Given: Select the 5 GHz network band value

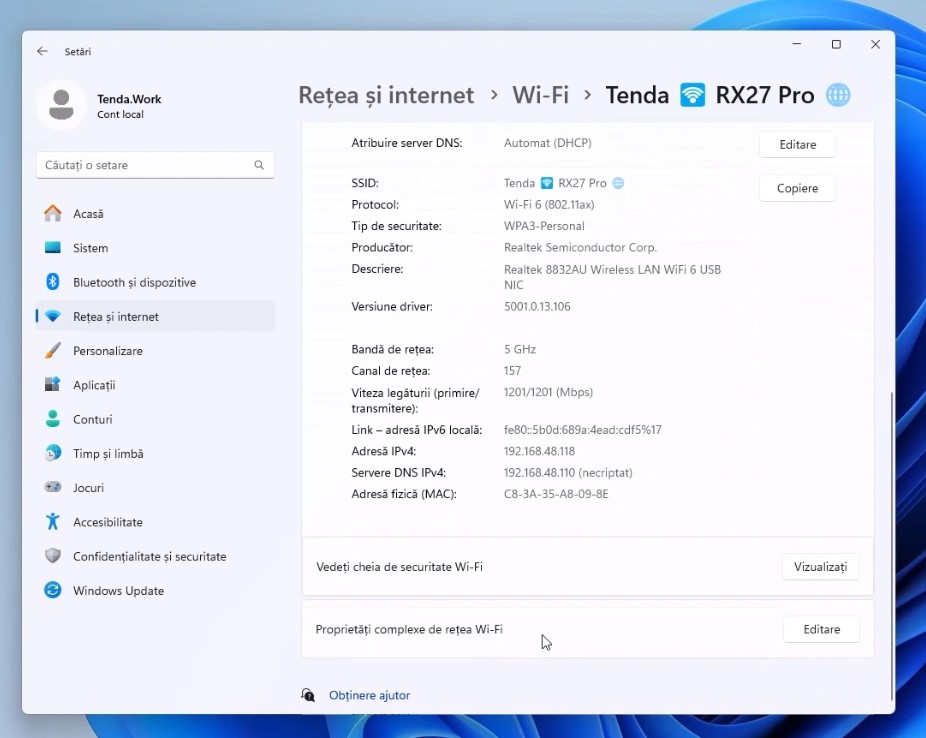Looking at the screenshot, I should (x=520, y=350).
